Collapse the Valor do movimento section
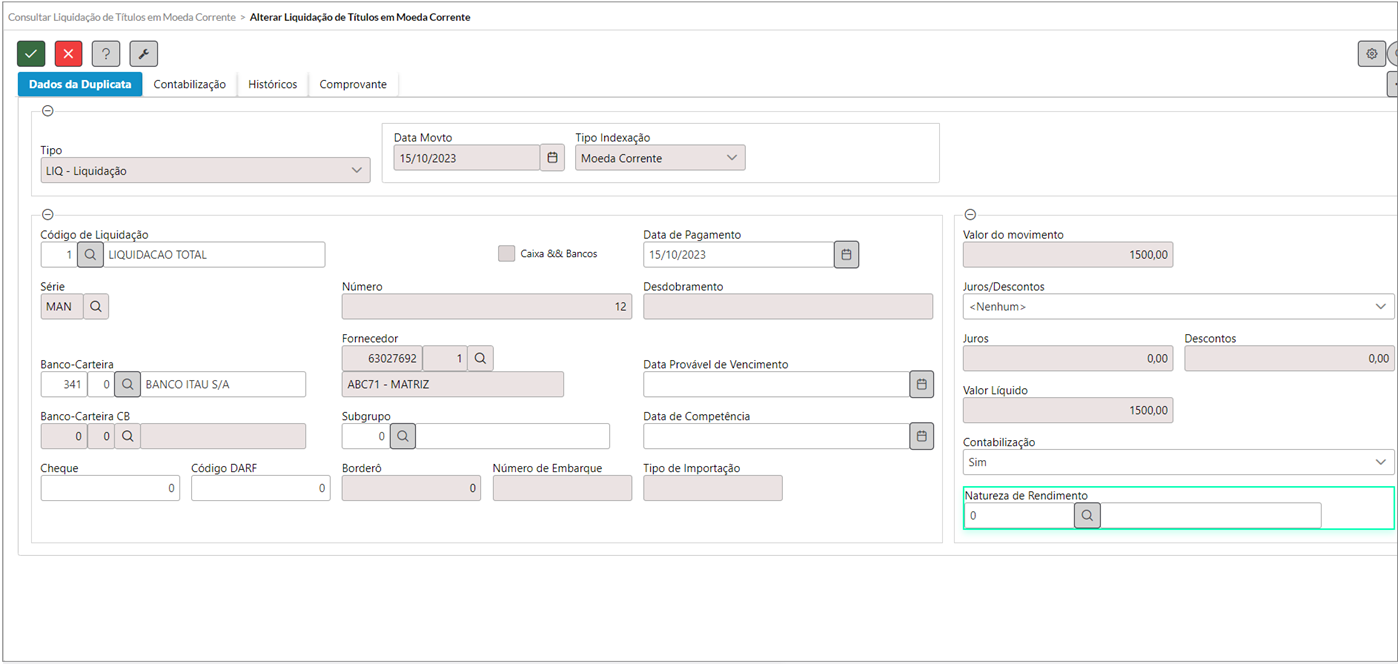Screen dimensions: 1398x664 pyautogui.click(x=970, y=215)
